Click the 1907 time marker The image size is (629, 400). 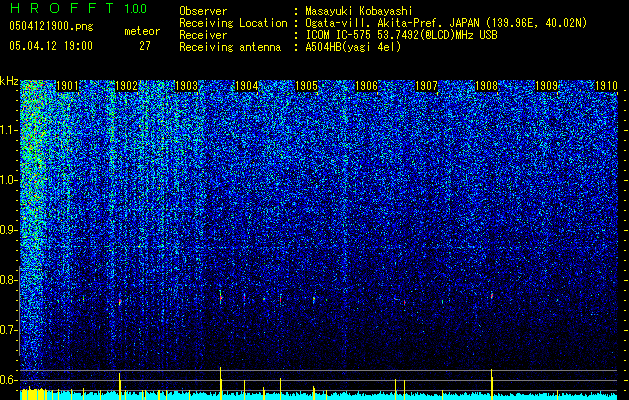pos(426,86)
